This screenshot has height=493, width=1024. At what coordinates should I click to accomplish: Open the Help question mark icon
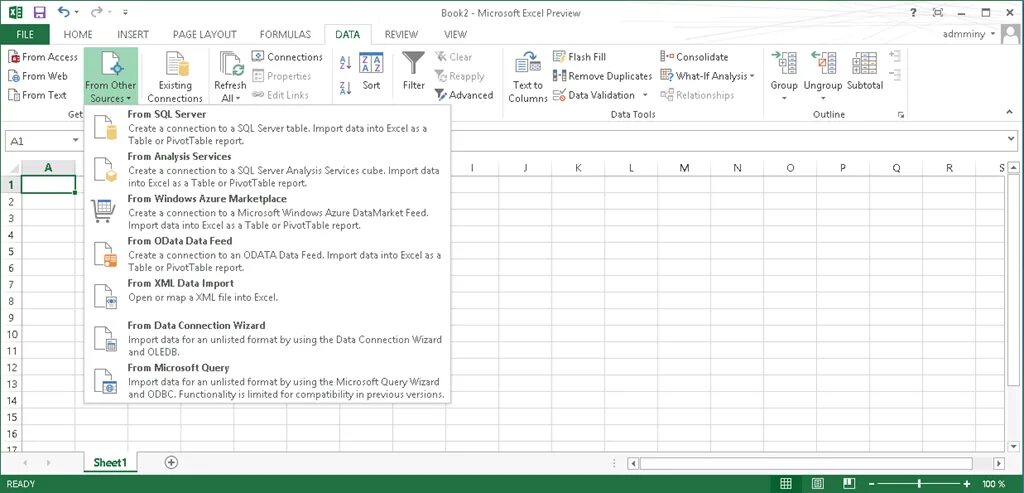(913, 12)
